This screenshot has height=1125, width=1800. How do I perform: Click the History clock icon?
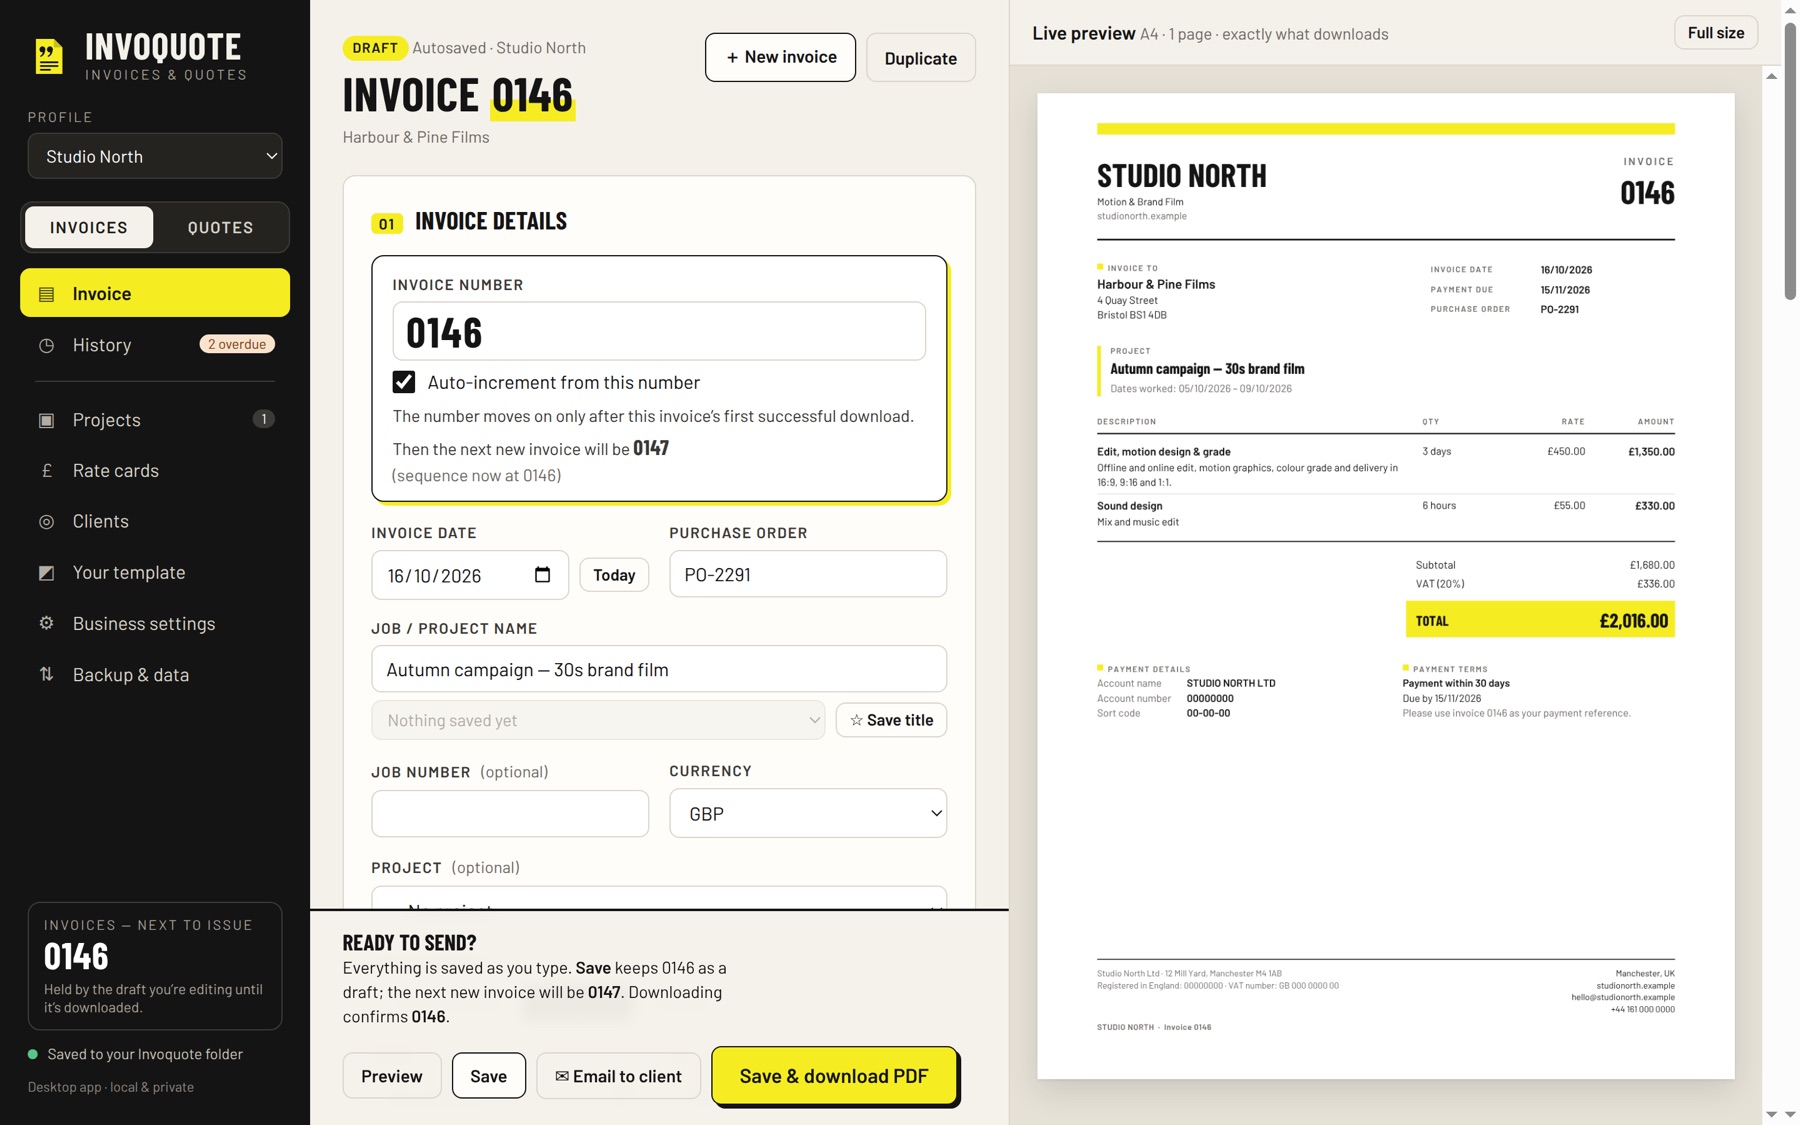(x=46, y=345)
